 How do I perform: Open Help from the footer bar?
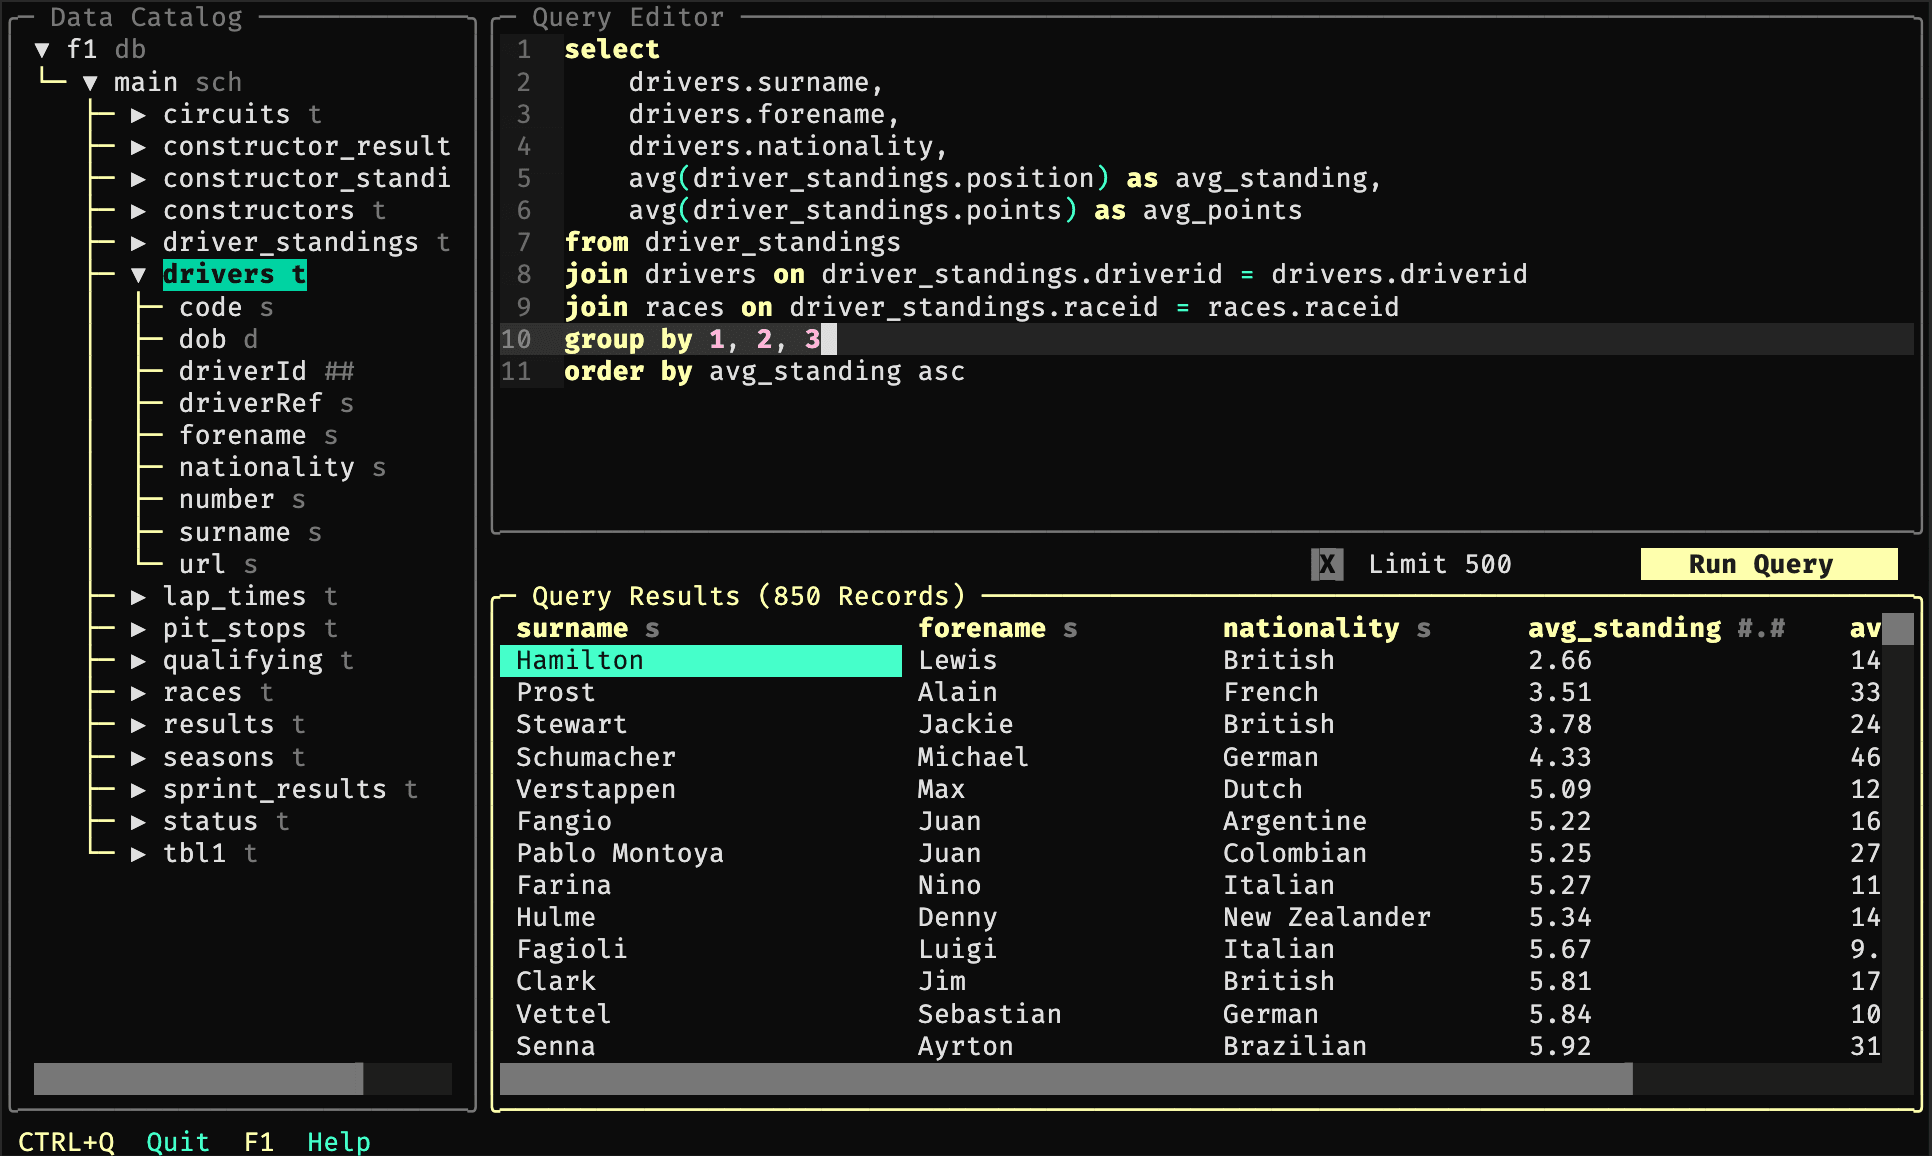tap(338, 1141)
